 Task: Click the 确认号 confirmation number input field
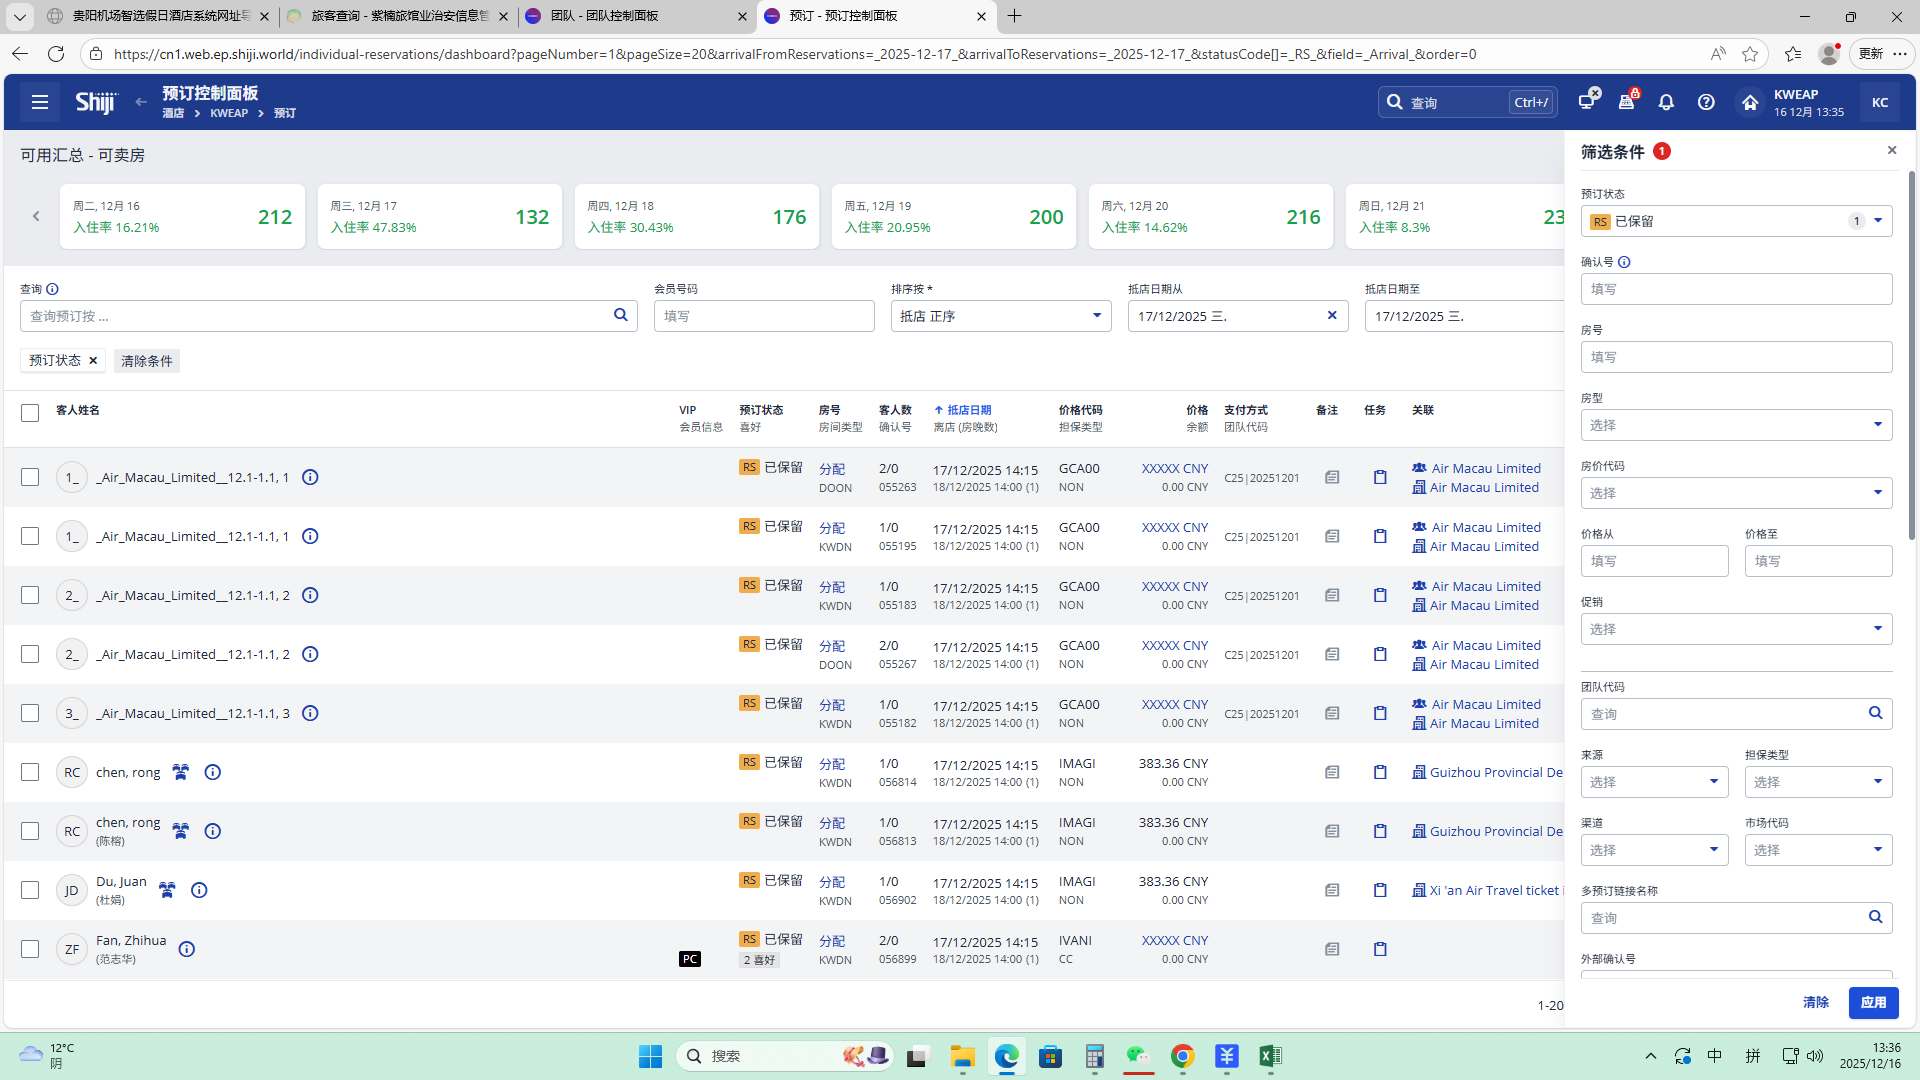[x=1735, y=289]
